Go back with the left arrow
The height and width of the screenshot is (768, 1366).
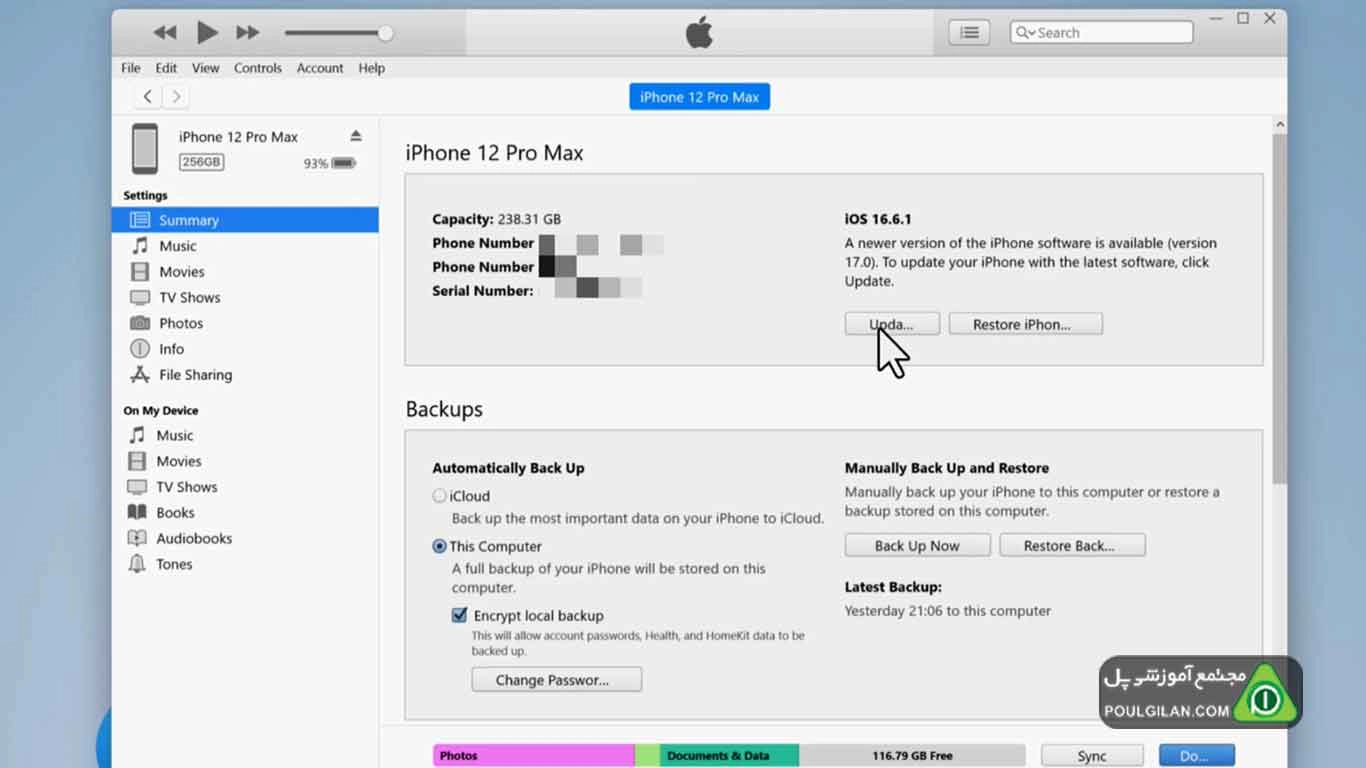[148, 96]
